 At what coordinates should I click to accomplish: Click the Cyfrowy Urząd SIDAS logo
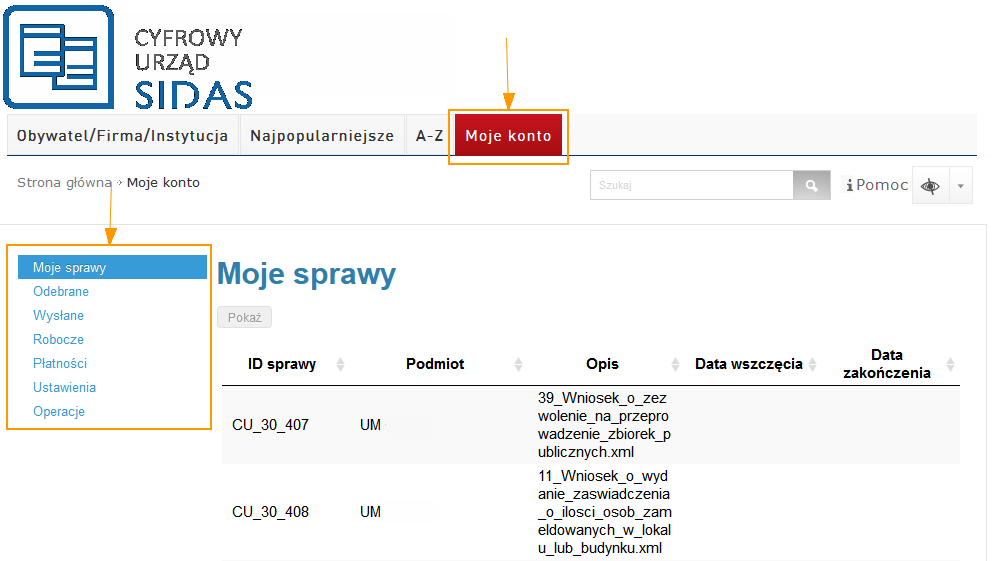128,57
